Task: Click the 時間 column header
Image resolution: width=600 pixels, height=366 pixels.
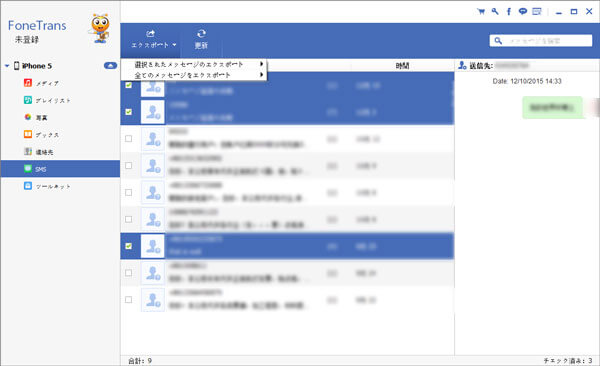Action: tap(403, 66)
